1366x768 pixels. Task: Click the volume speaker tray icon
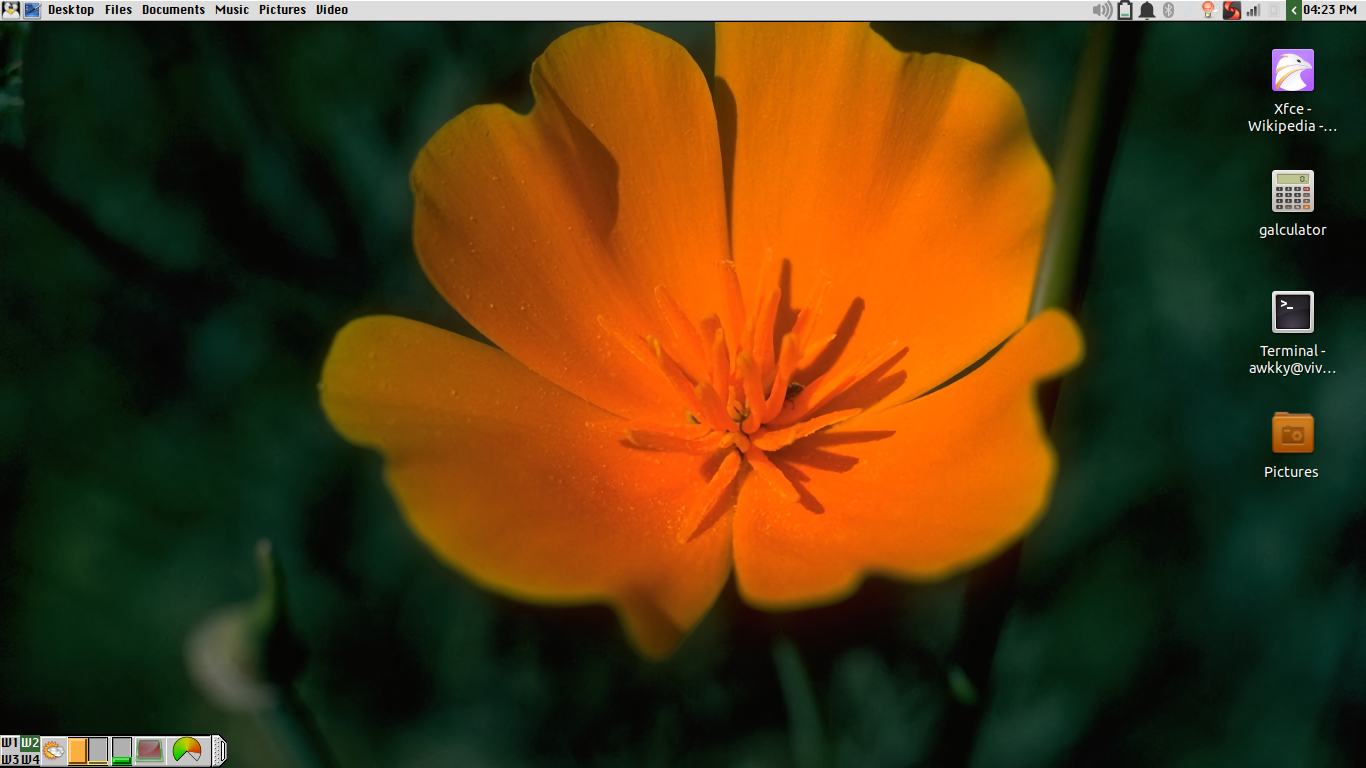(x=1102, y=10)
